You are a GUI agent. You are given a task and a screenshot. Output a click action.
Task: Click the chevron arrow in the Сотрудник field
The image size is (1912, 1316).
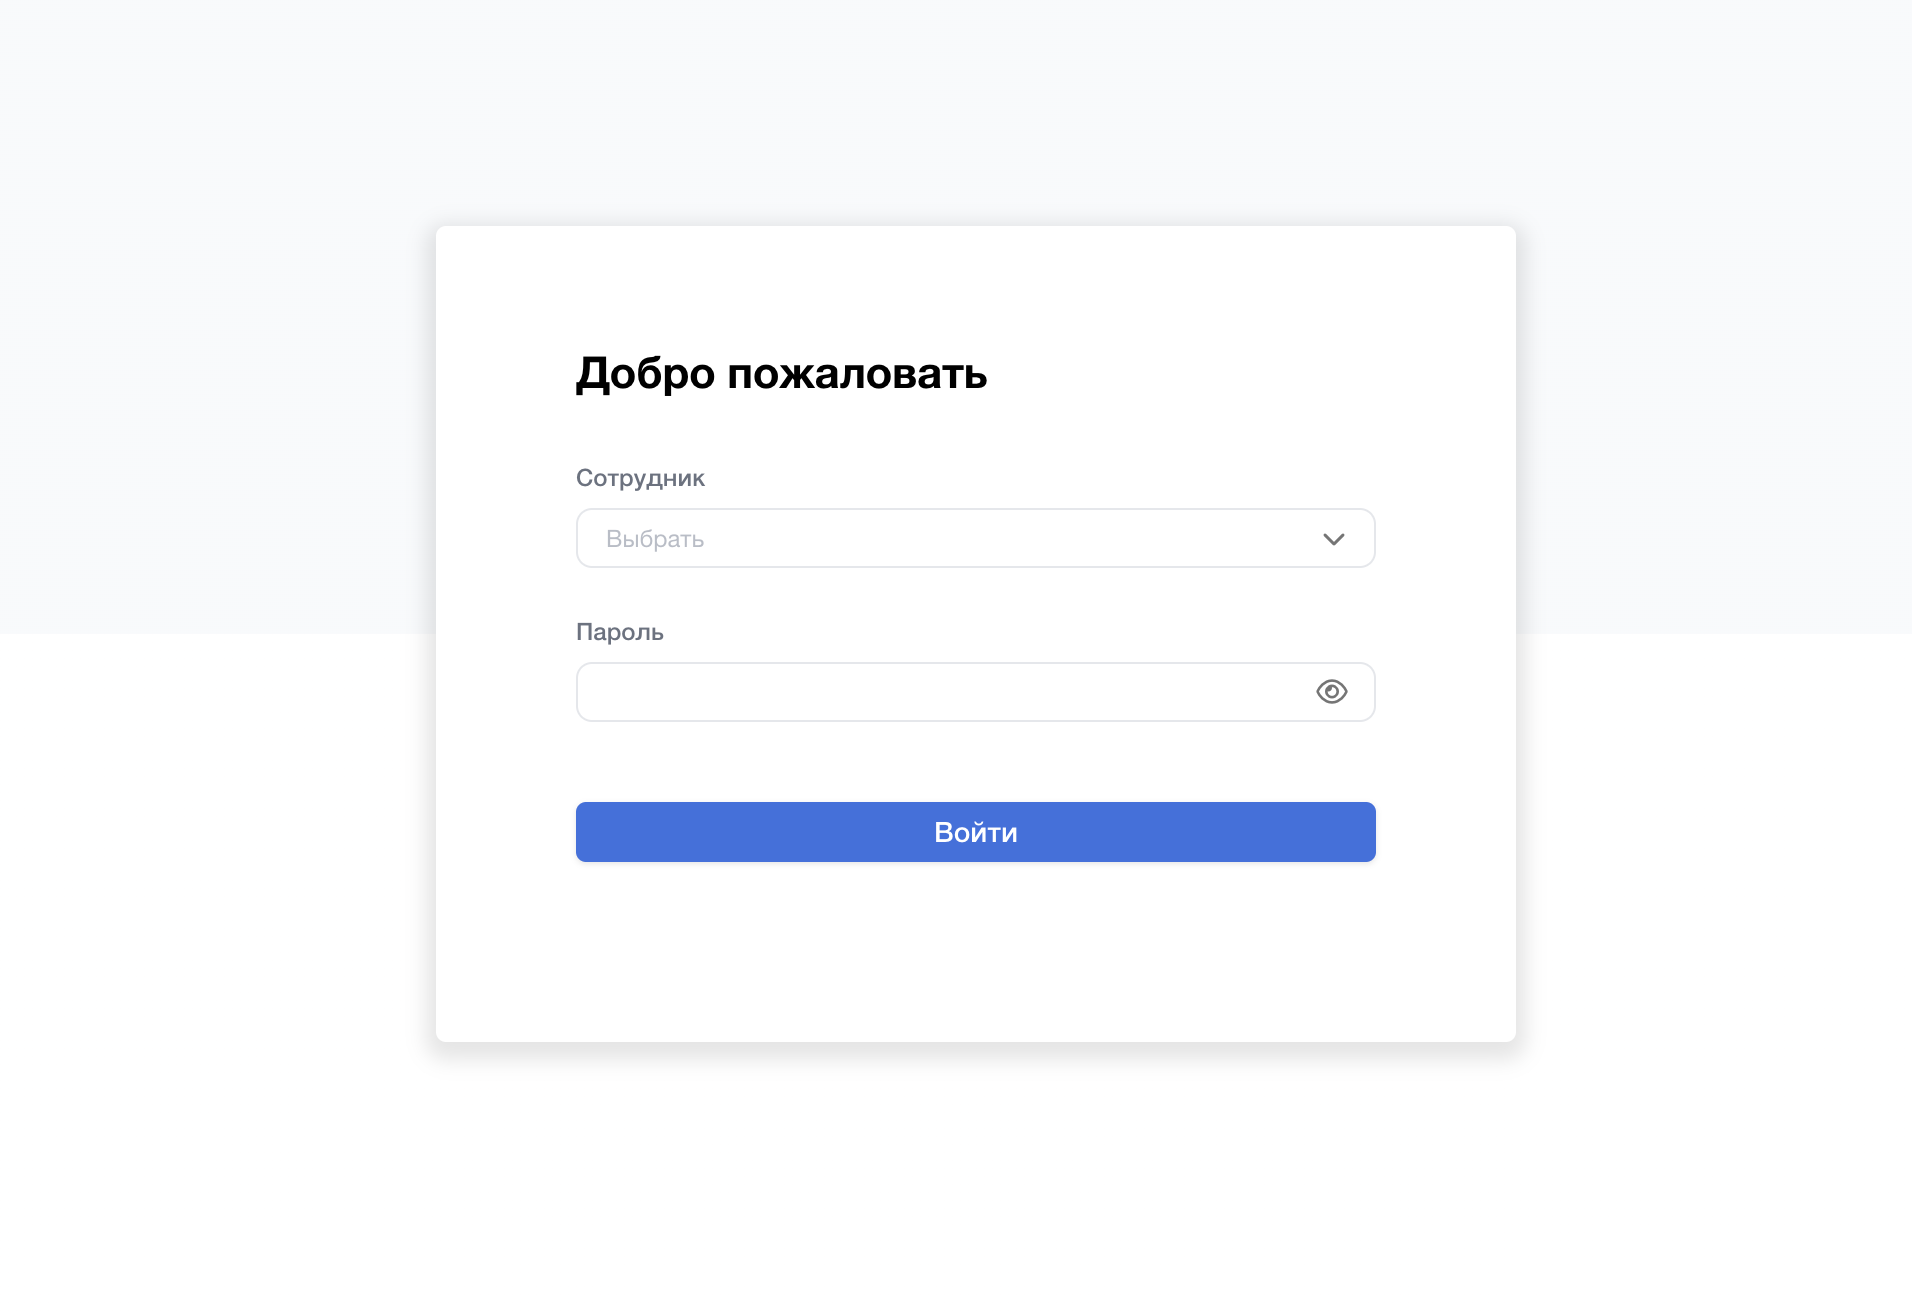point(1333,539)
